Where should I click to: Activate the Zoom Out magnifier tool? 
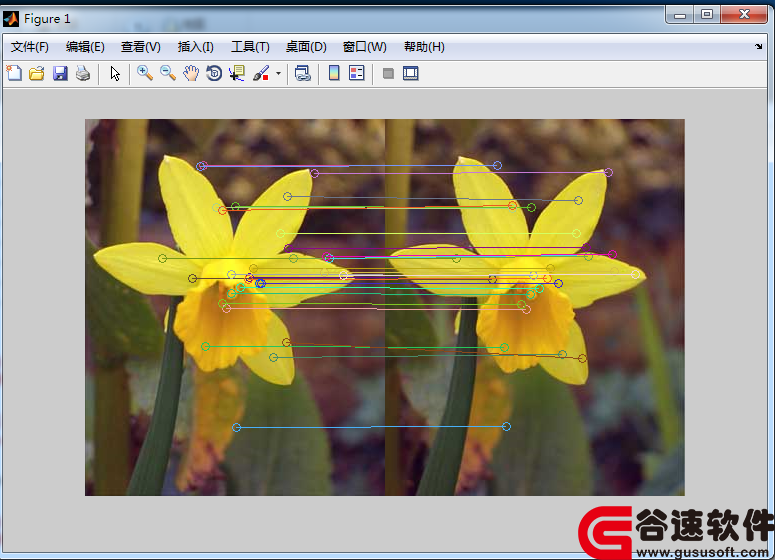coord(168,73)
